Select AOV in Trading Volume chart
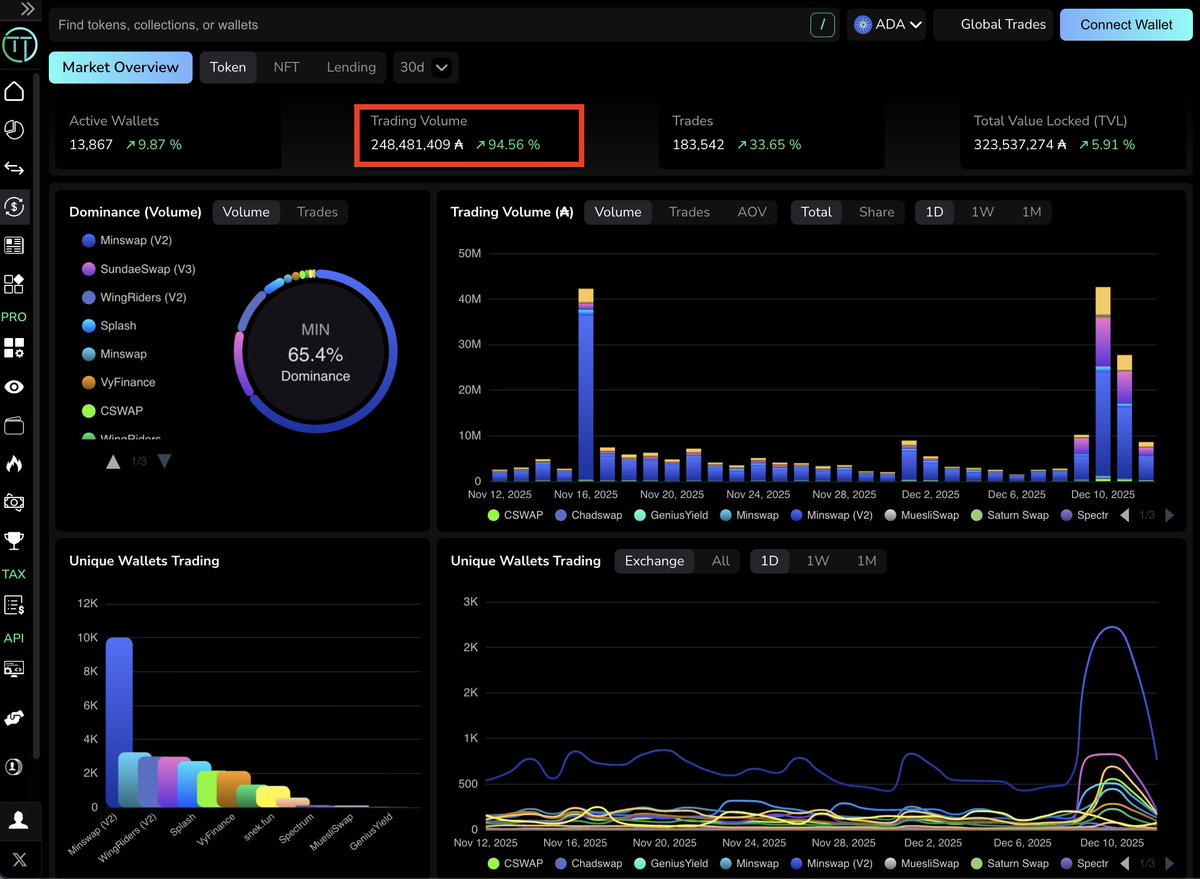 tap(752, 212)
